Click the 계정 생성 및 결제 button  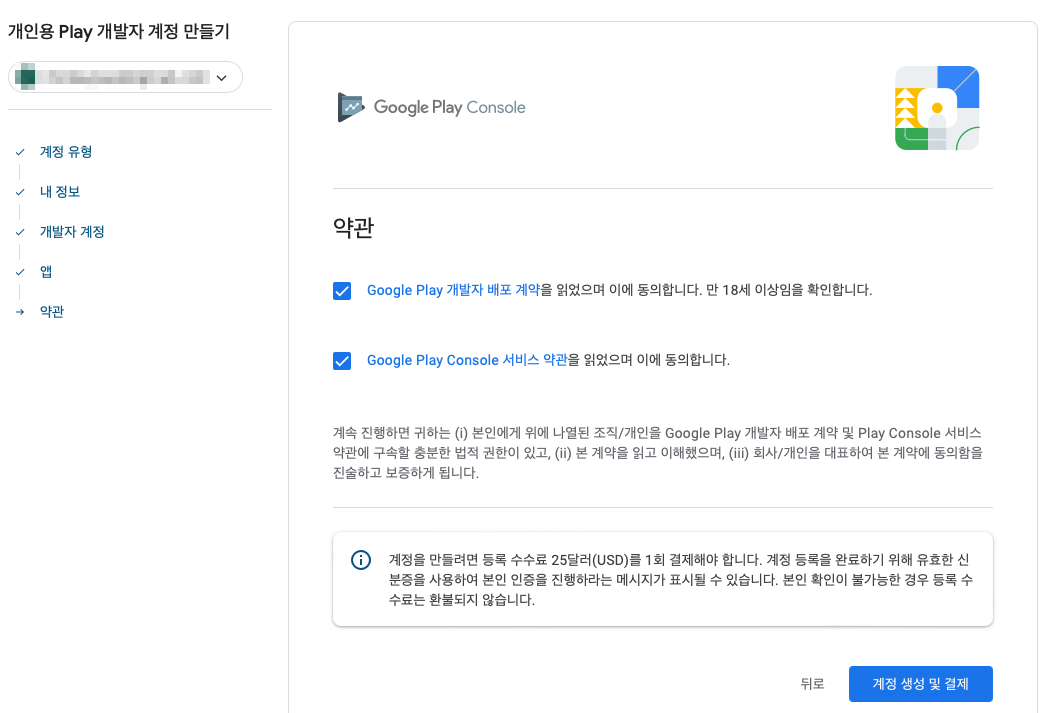pos(920,684)
